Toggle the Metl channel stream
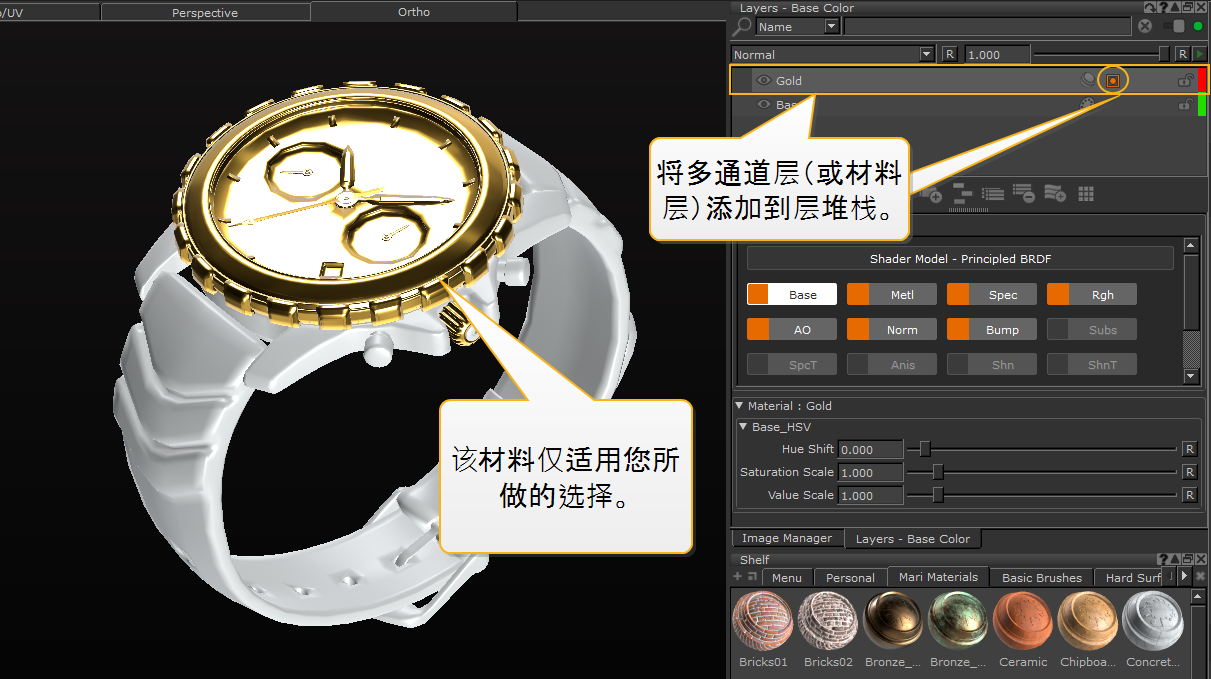Viewport: 1211px width, 679px height. 892,295
